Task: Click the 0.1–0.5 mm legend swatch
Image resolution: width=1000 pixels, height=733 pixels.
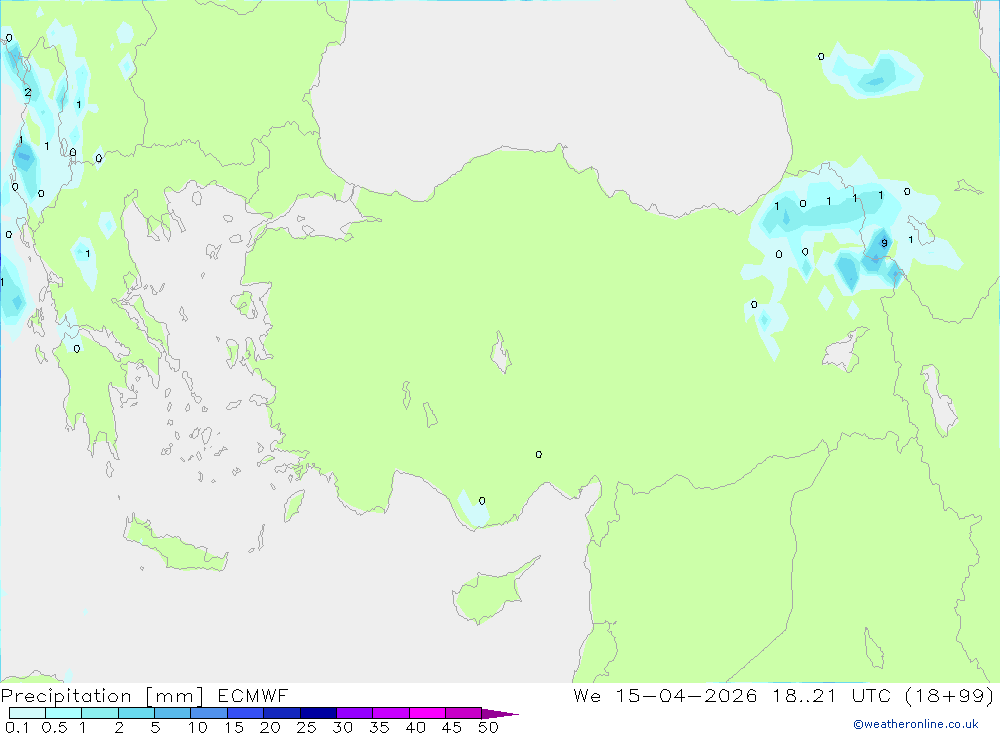Action: [27, 713]
